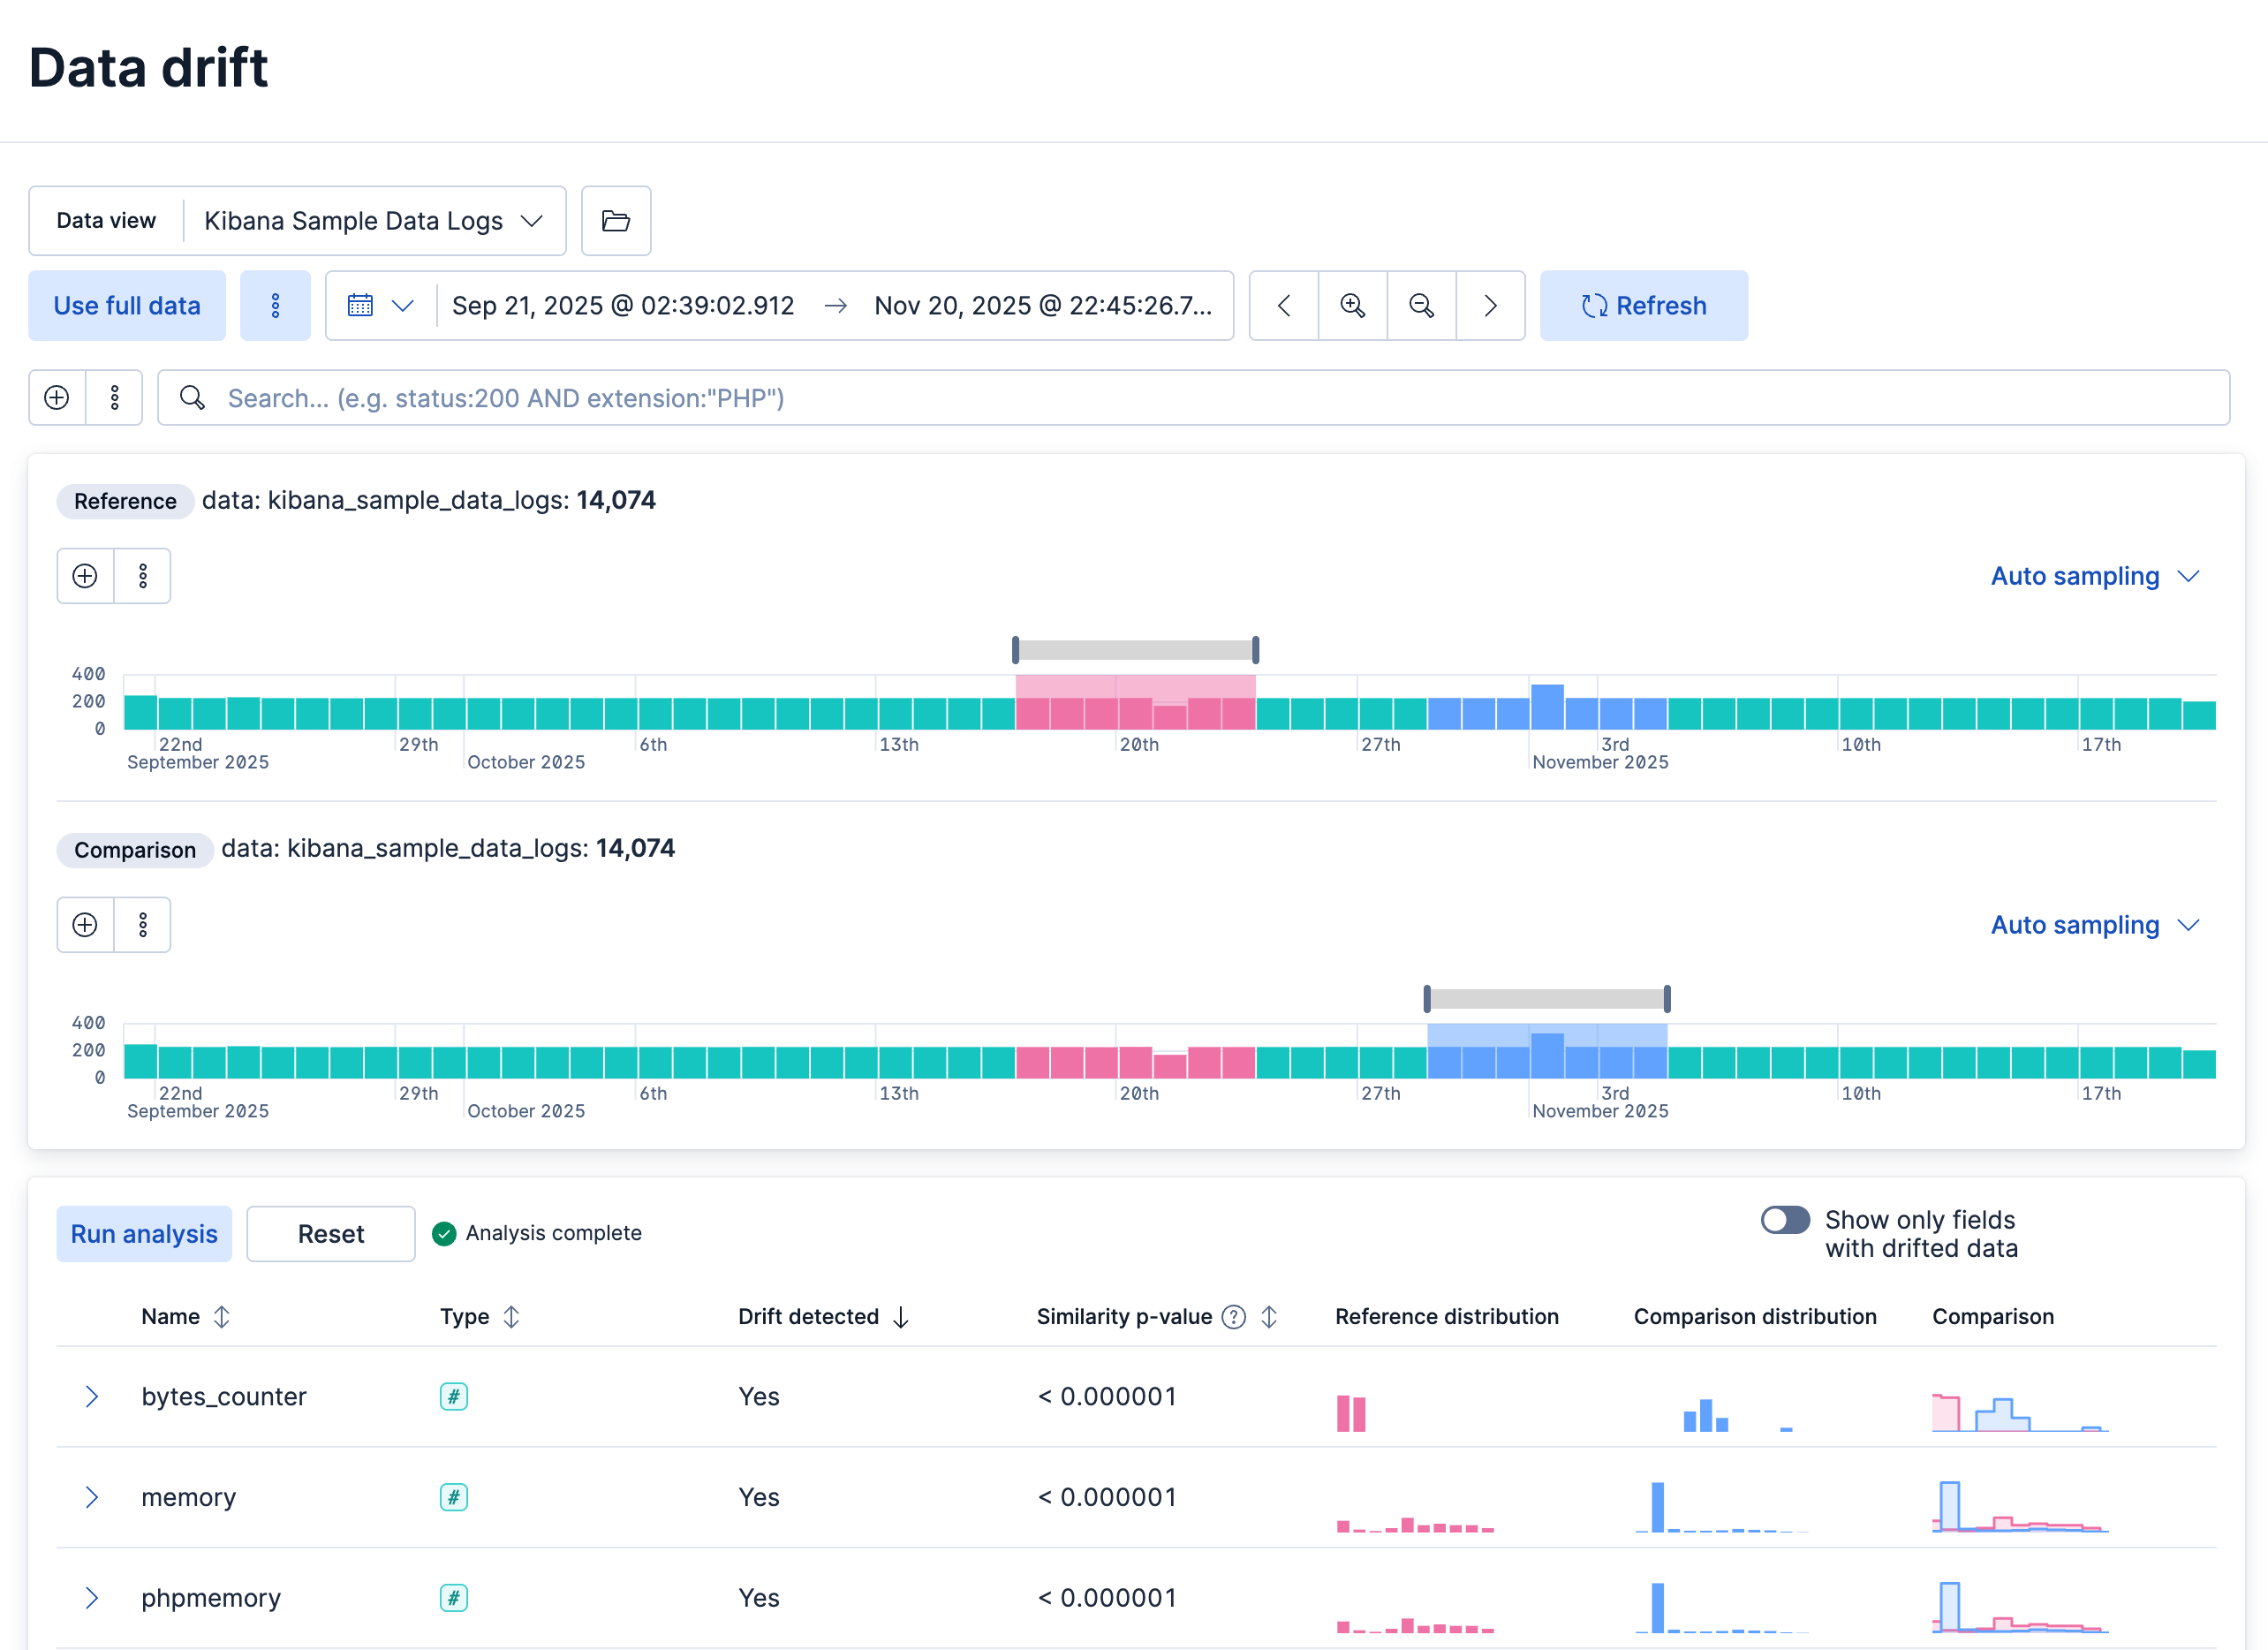Open options menu beside Use full data
This screenshot has width=2268, height=1650.
pyautogui.click(x=275, y=306)
